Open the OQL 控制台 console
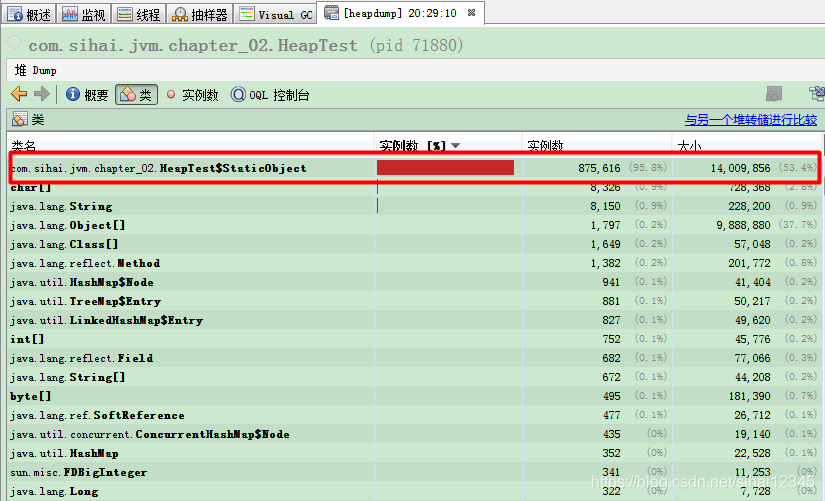This screenshot has height=501, width=825. coord(270,95)
